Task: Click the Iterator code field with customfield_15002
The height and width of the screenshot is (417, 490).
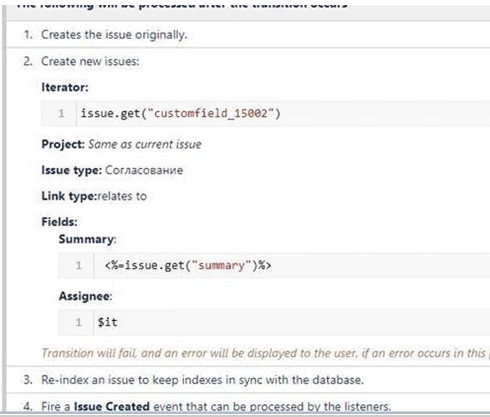Action: (266, 113)
